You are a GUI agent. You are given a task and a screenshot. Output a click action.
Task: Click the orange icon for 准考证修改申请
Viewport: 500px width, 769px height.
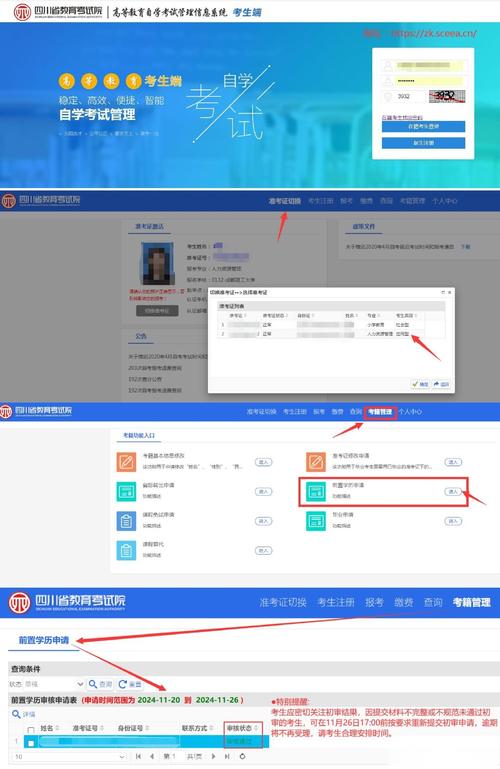tap(316, 462)
